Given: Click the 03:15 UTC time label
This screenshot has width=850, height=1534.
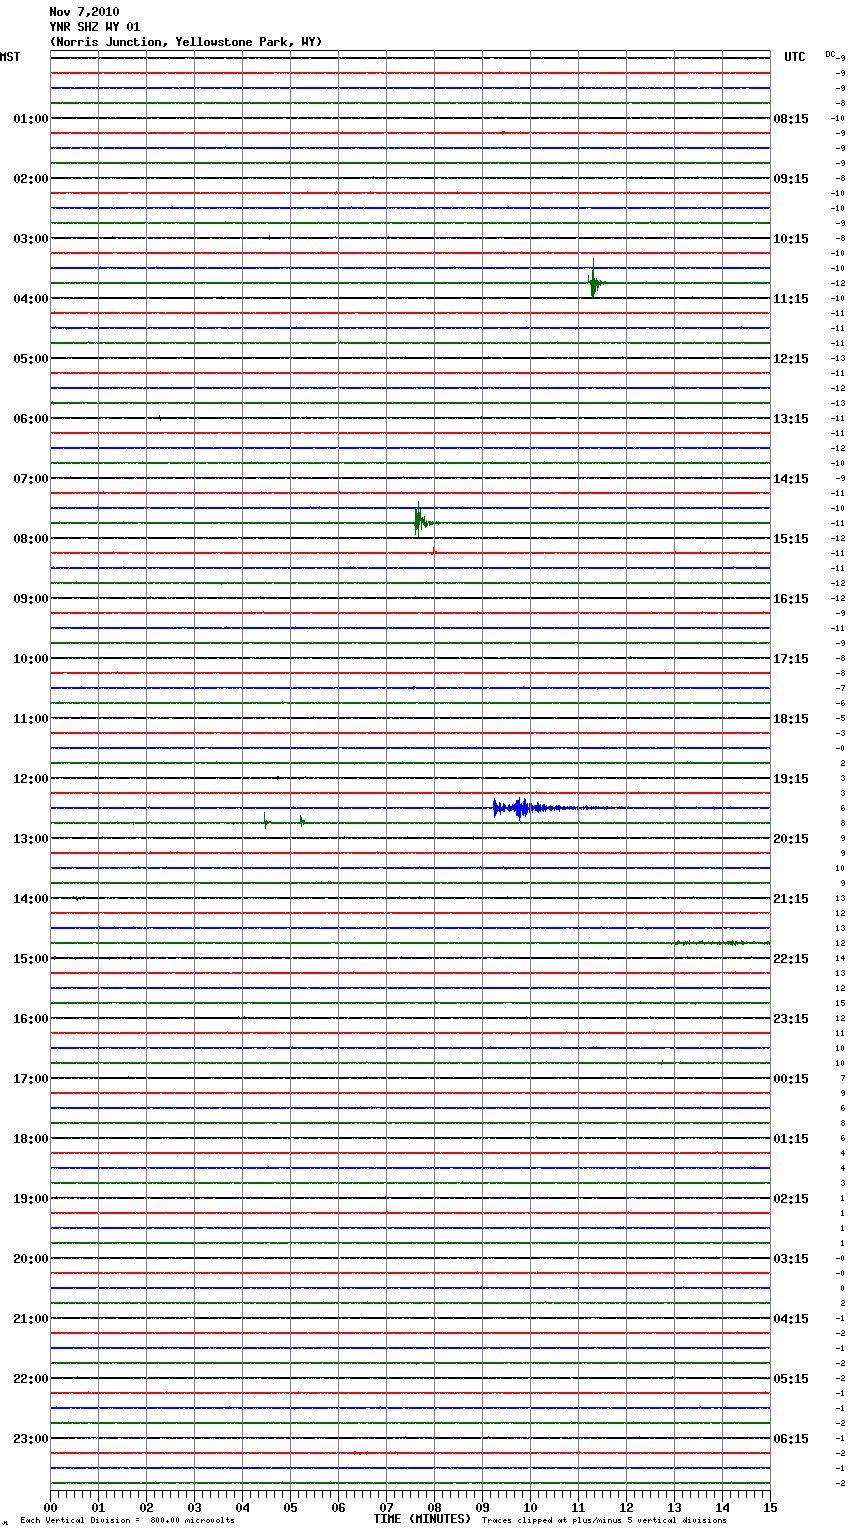Looking at the screenshot, I should click(x=791, y=1259).
